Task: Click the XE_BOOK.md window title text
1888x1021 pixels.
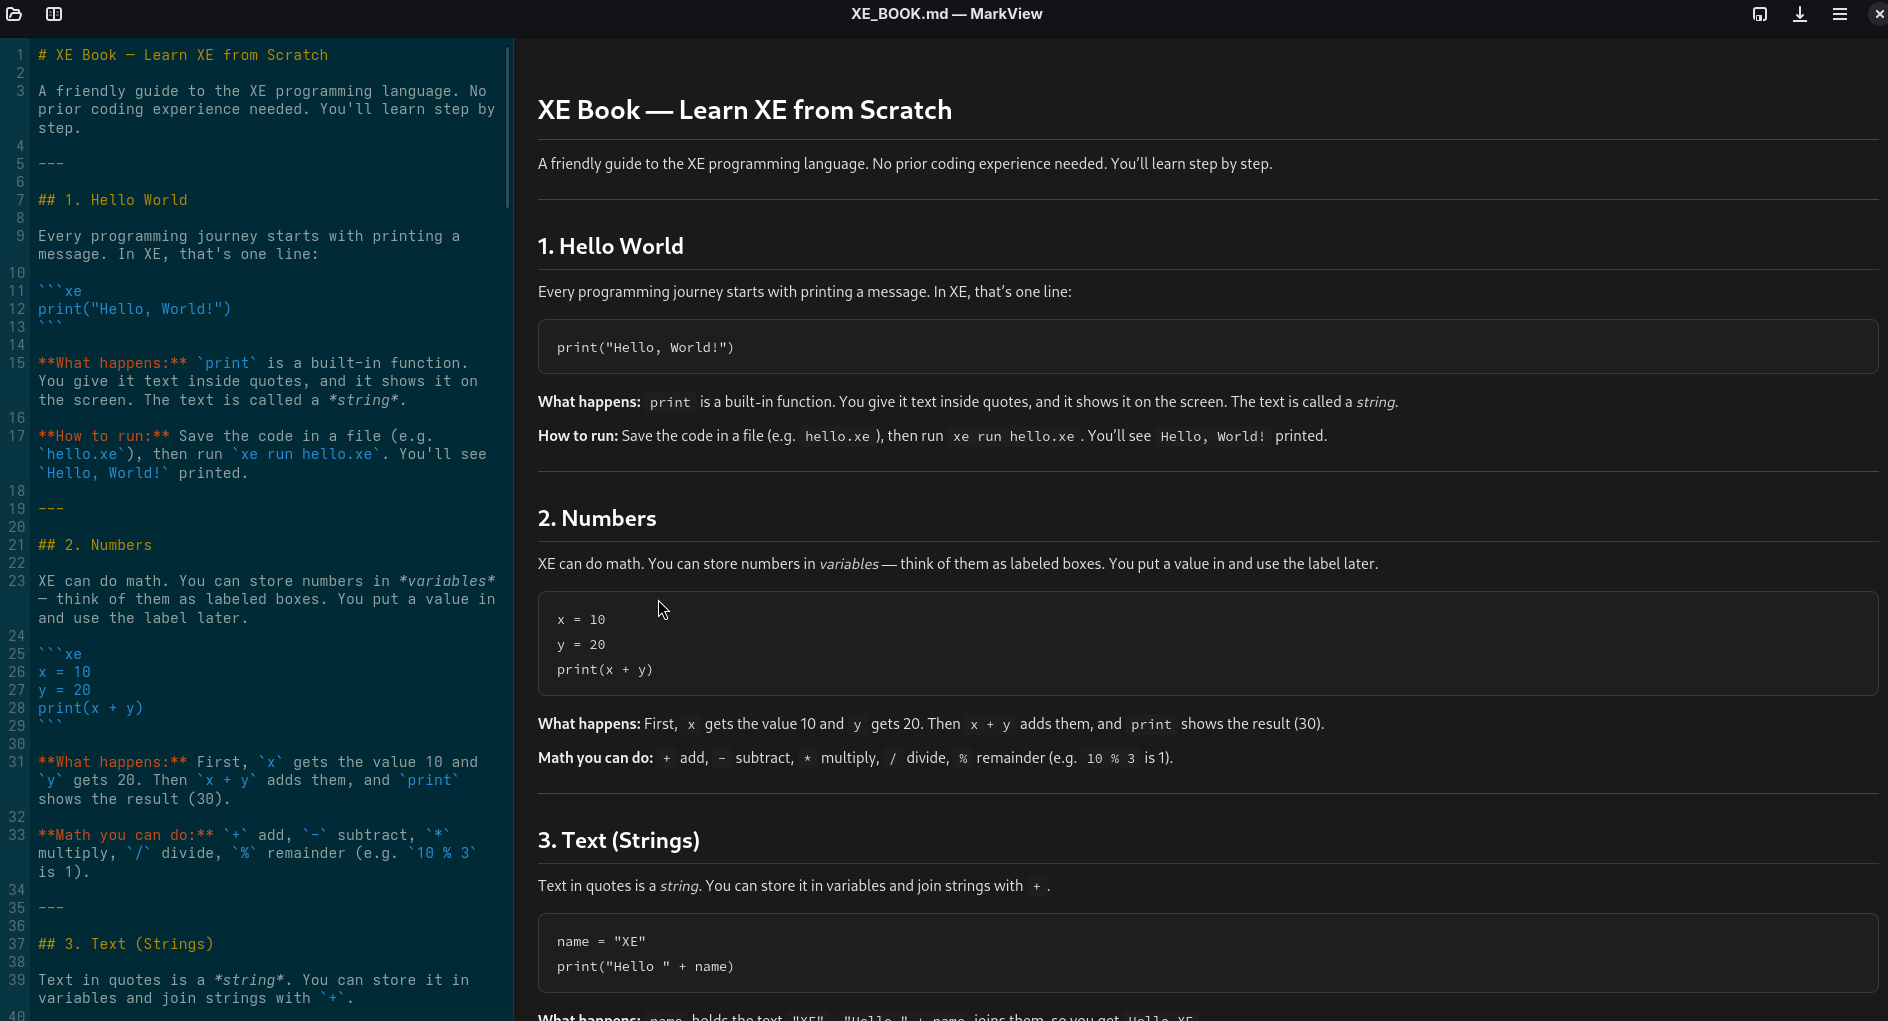Action: [x=946, y=14]
